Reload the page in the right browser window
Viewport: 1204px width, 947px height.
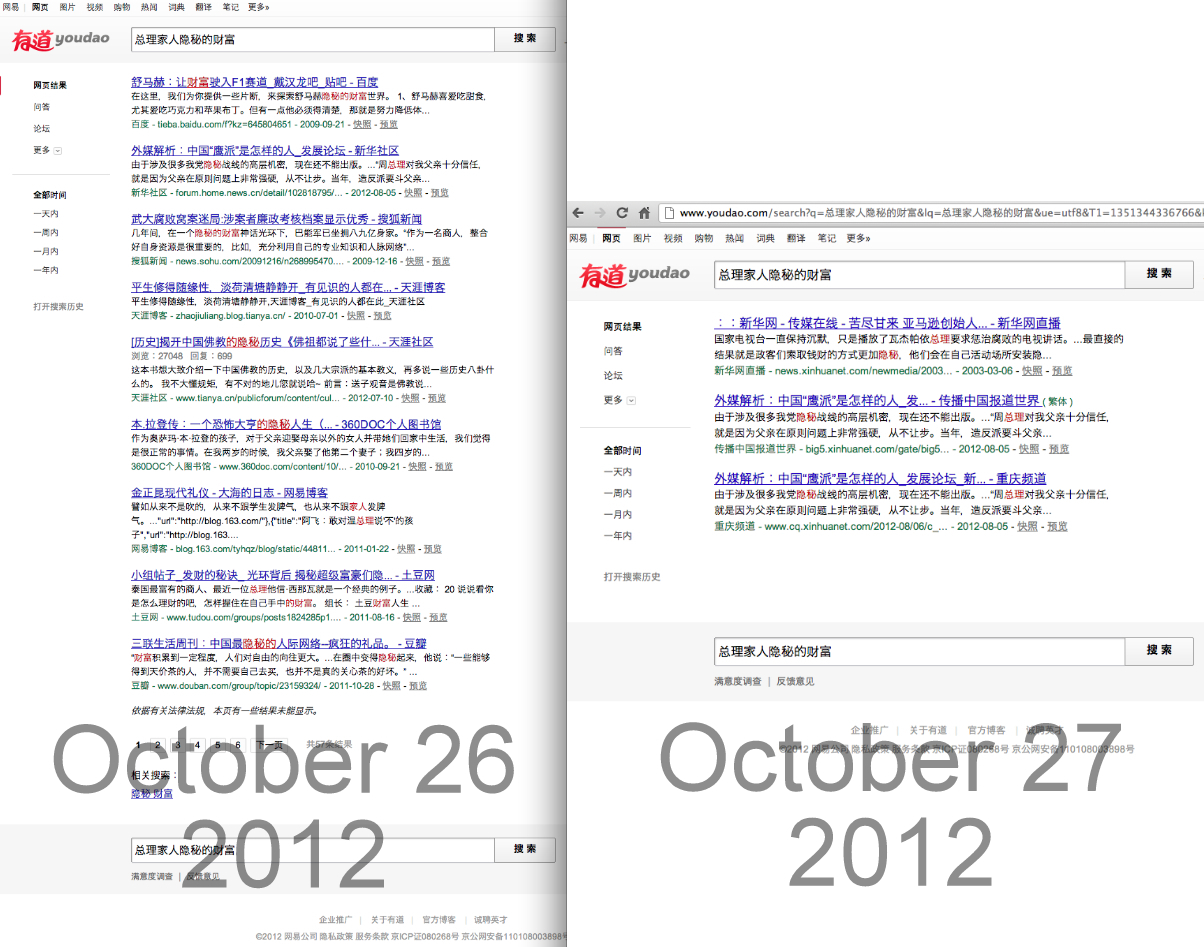pos(622,213)
